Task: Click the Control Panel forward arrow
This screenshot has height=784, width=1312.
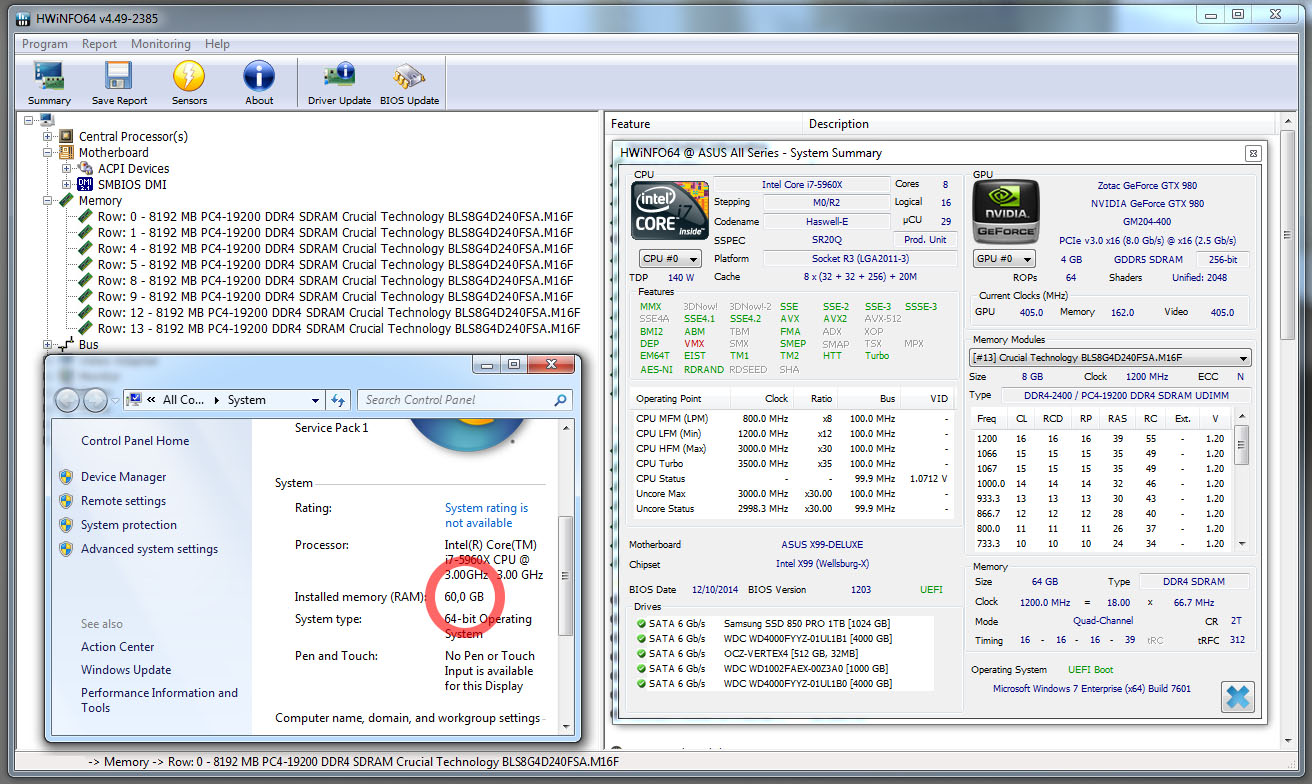Action: pyautogui.click(x=95, y=400)
